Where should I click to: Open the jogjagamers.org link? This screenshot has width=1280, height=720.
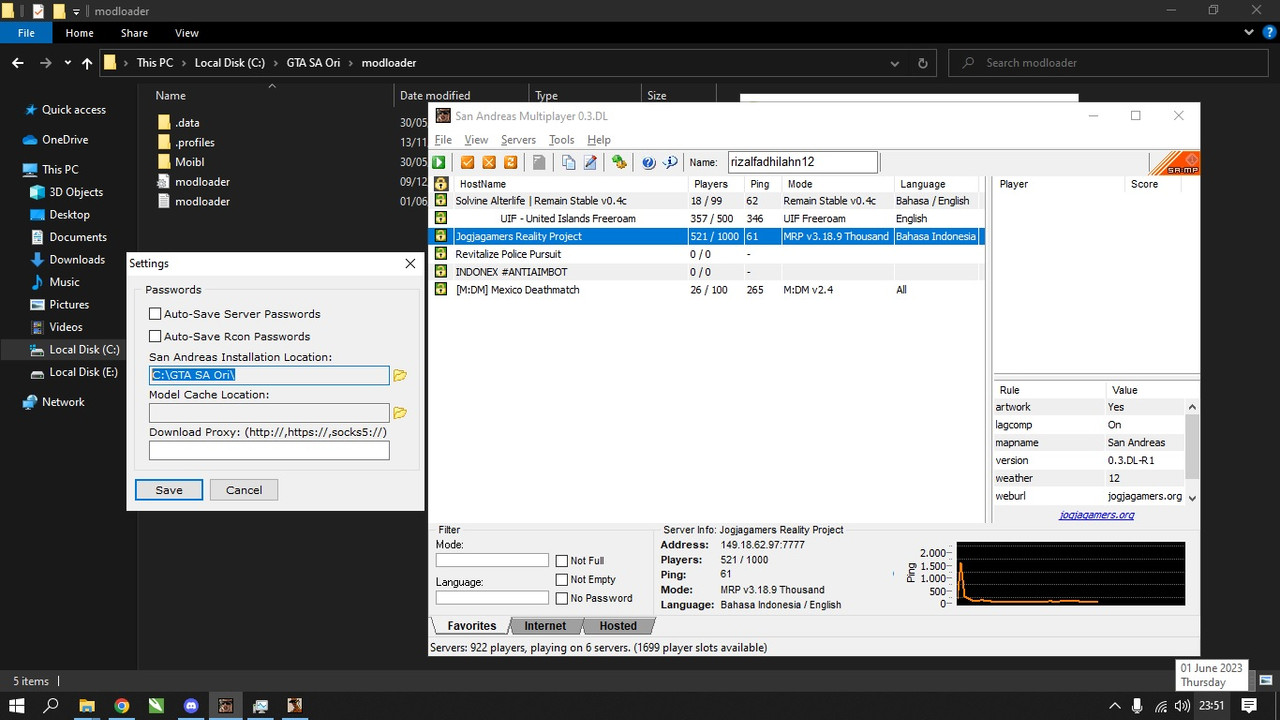tap(1097, 515)
